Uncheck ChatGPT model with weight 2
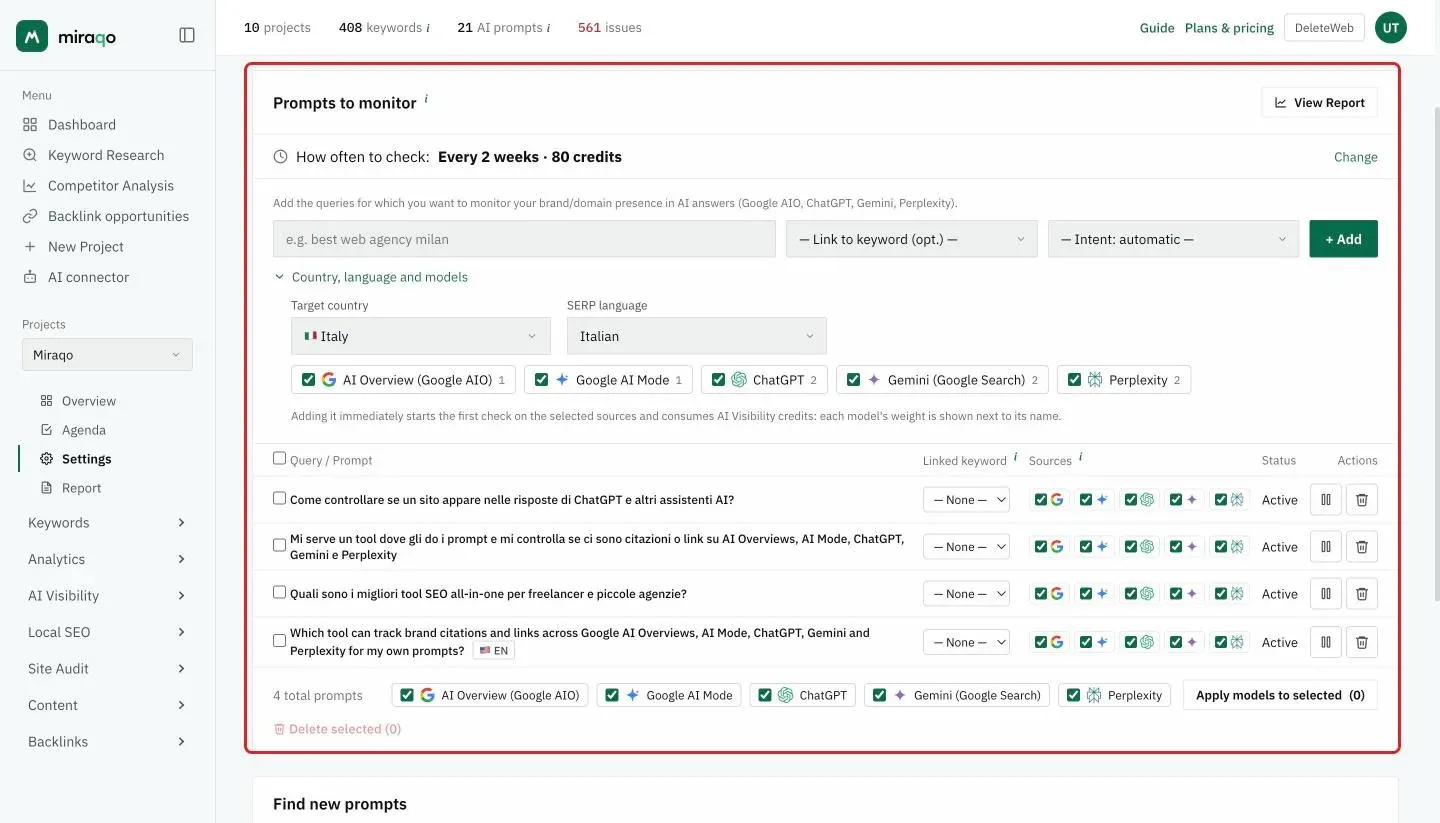Viewport: 1440px width, 823px height. (x=719, y=380)
